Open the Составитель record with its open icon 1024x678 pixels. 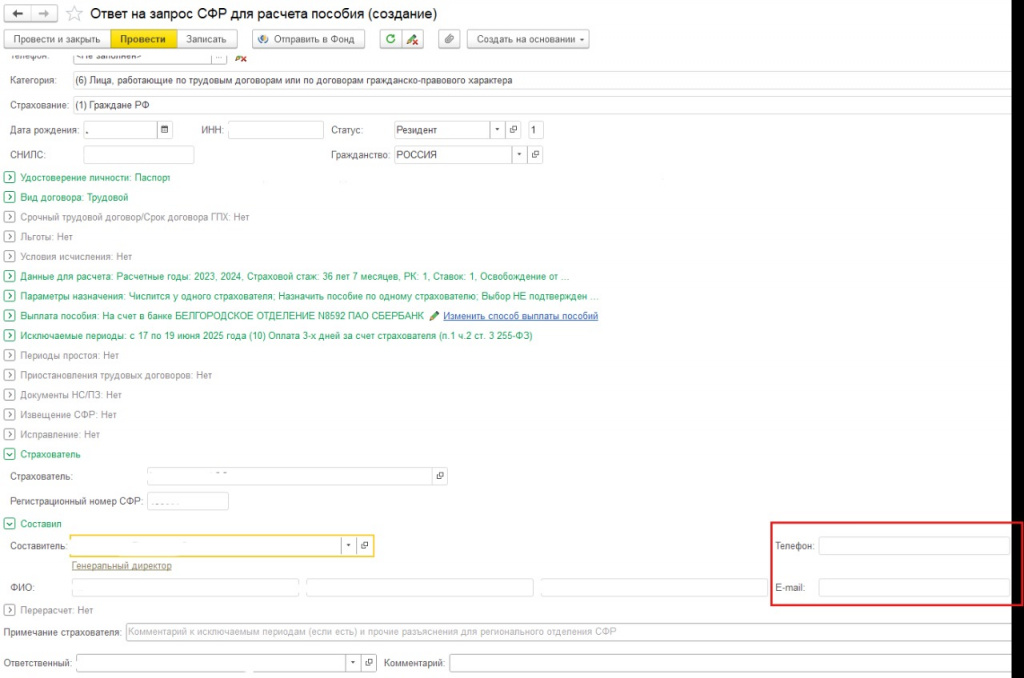(364, 545)
